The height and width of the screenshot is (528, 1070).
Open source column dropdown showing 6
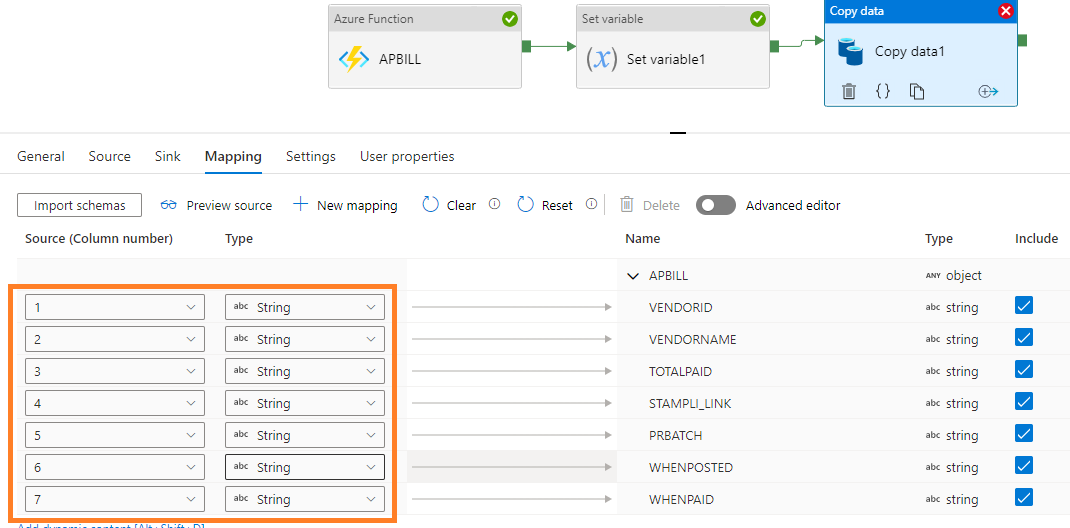pyautogui.click(x=115, y=467)
